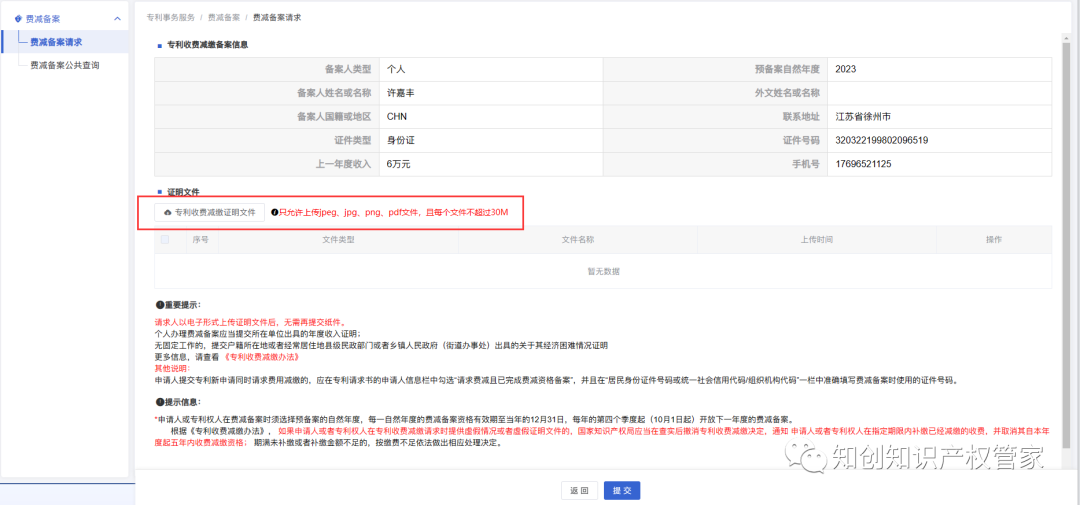Select the address value 江苏省徐州市

864,116
